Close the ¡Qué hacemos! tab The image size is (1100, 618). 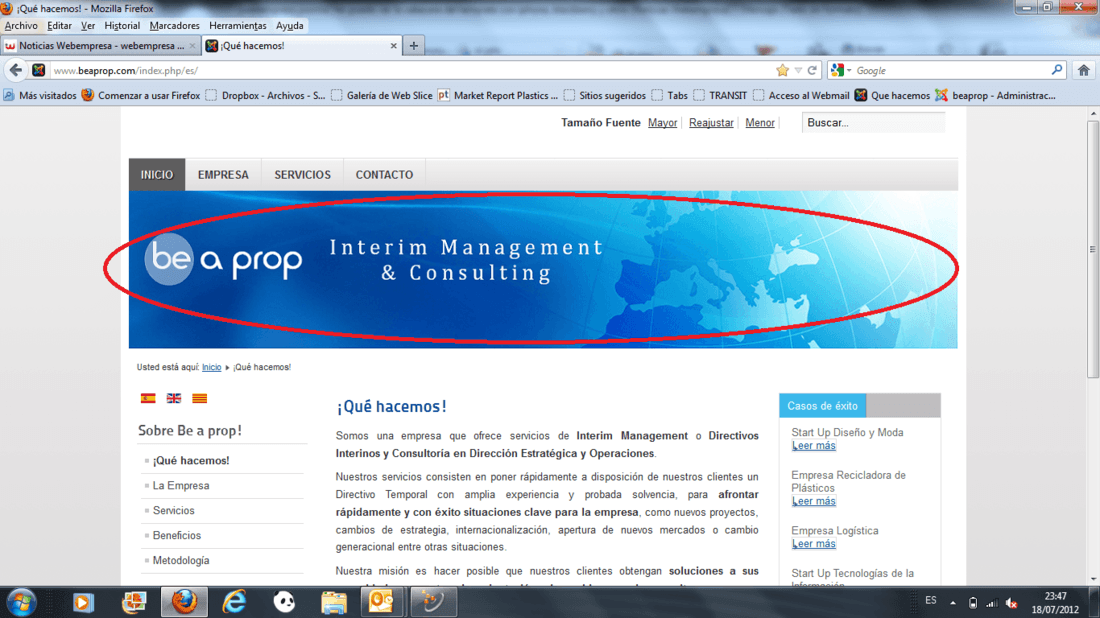pyautogui.click(x=394, y=46)
